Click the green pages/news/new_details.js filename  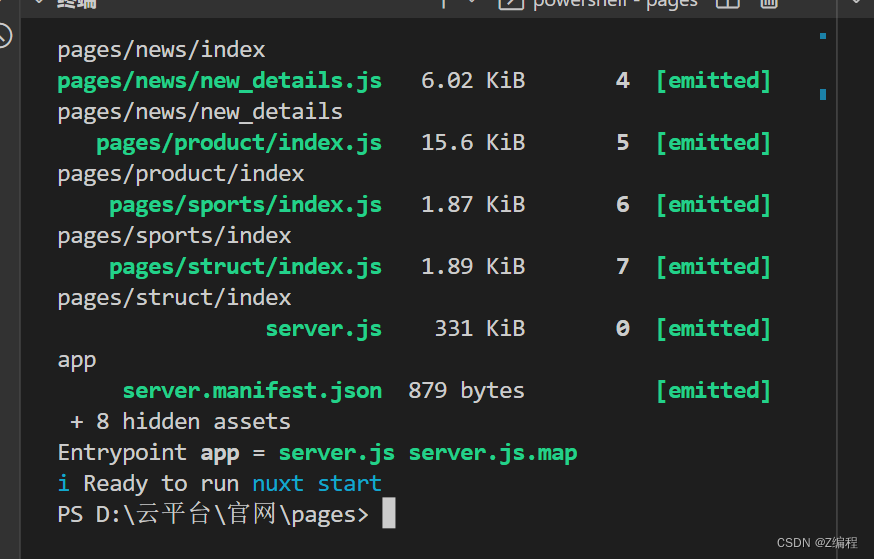point(220,81)
